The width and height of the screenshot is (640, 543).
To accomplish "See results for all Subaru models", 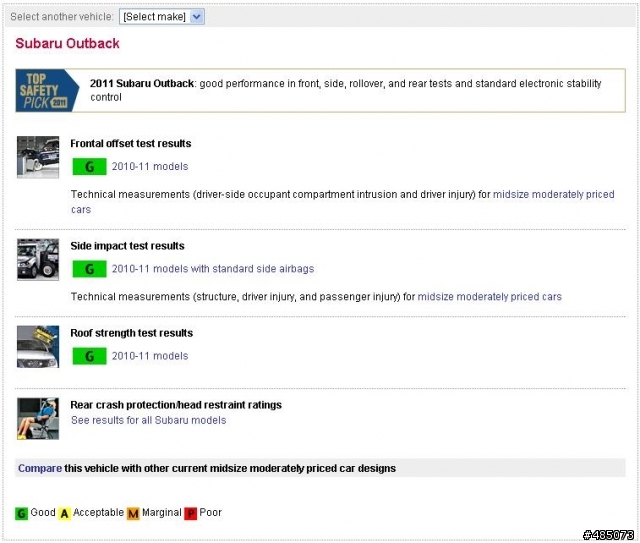I will coord(149,421).
